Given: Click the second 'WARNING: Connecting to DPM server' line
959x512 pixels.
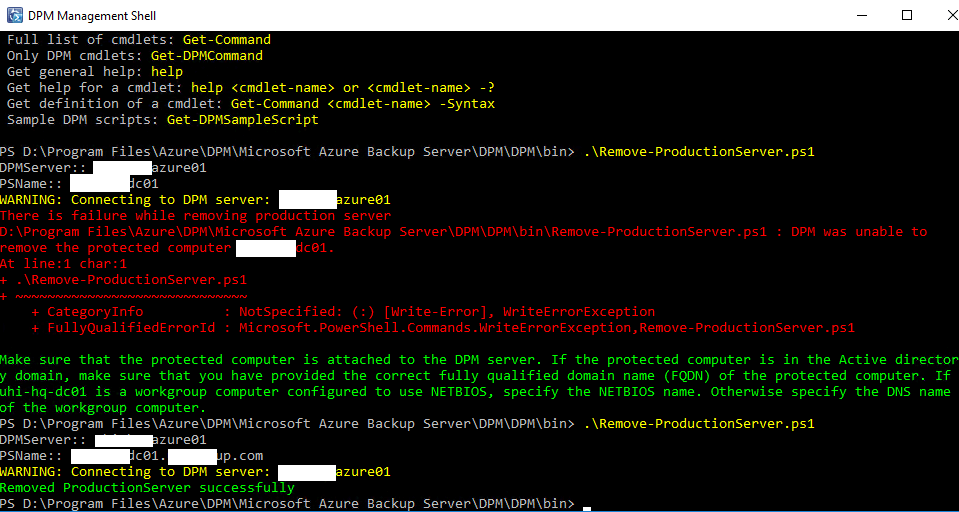Looking at the screenshot, I should point(195,472).
